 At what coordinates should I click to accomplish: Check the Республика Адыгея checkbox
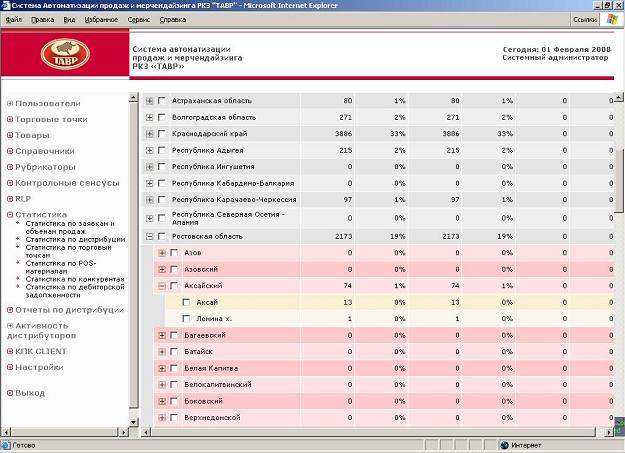click(x=161, y=150)
